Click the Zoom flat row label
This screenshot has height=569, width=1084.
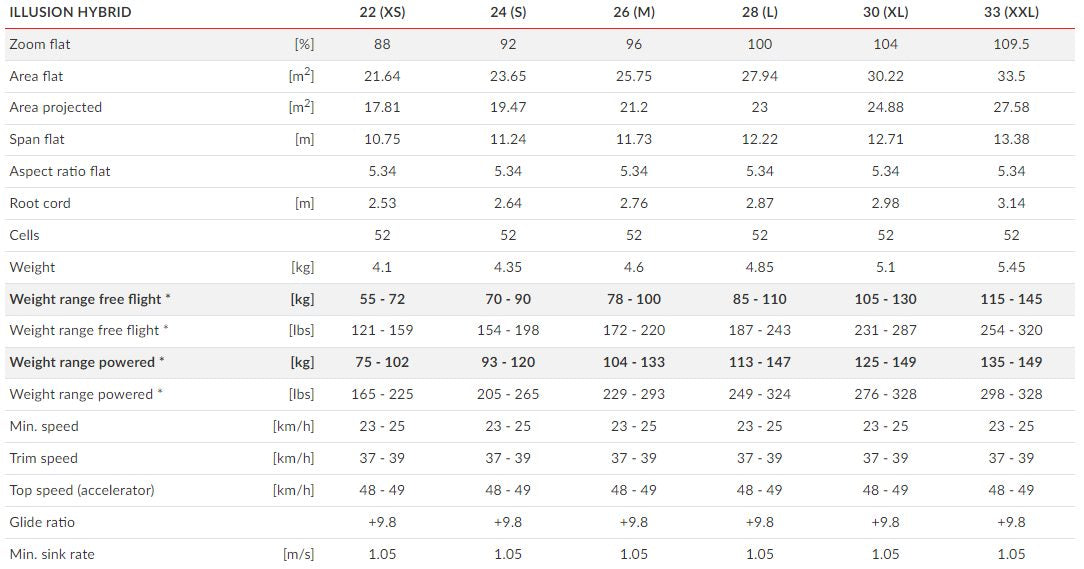(x=40, y=44)
